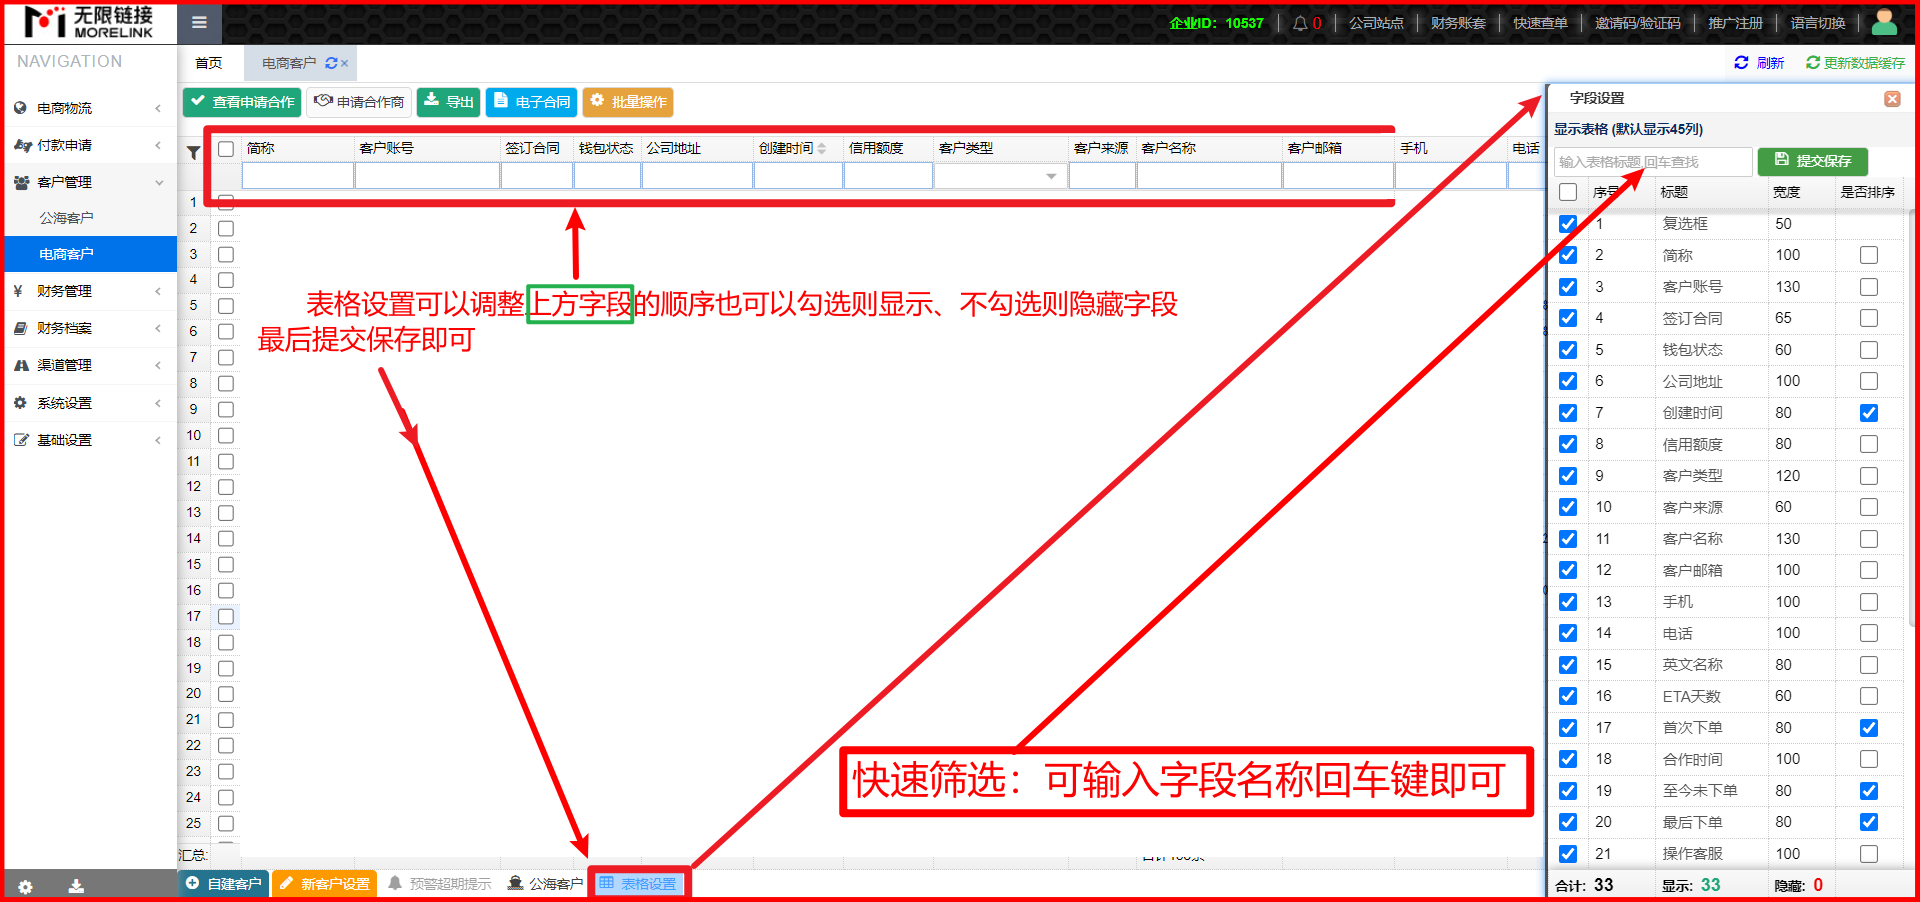Click the table filter funnel icon
This screenshot has height=902, width=1920.
click(194, 152)
